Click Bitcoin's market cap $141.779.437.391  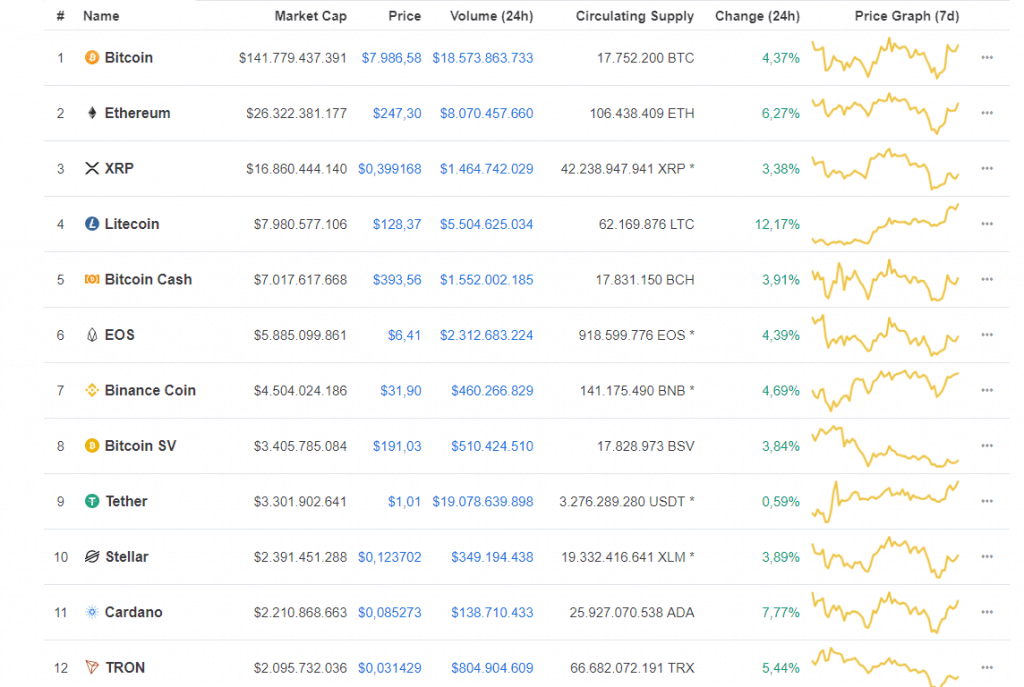(293, 58)
